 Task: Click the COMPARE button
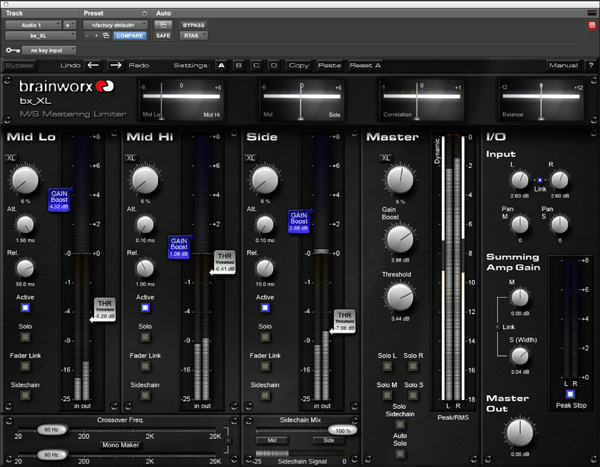(x=130, y=36)
